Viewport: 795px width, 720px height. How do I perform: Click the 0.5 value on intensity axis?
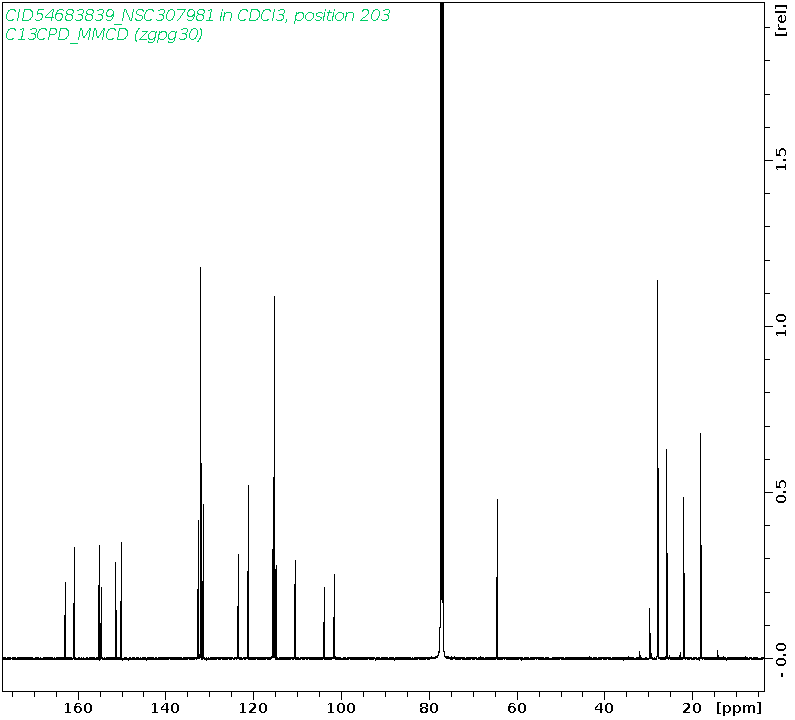click(781, 492)
